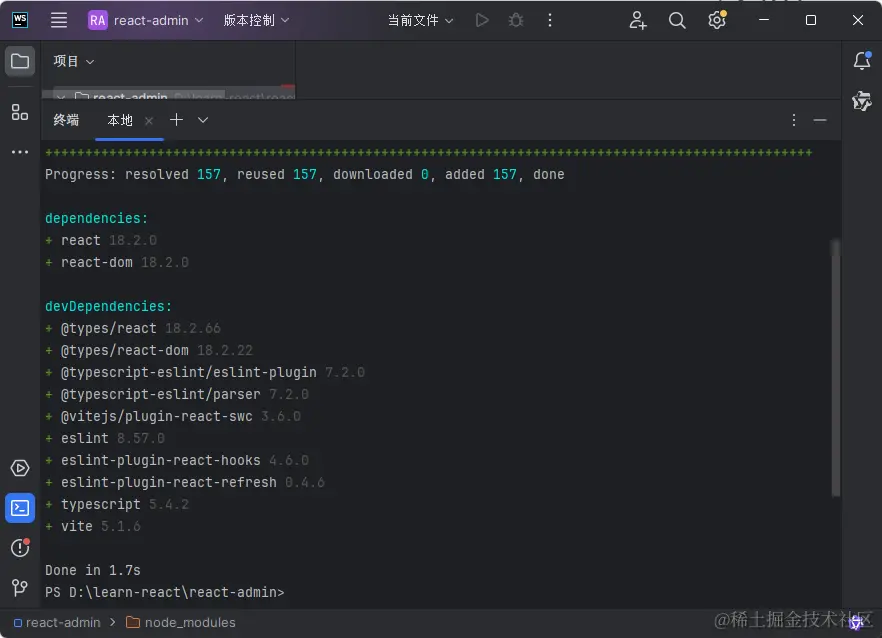The image size is (882, 638).
Task: Open the 版本控制 version control menu
Action: (x=256, y=20)
